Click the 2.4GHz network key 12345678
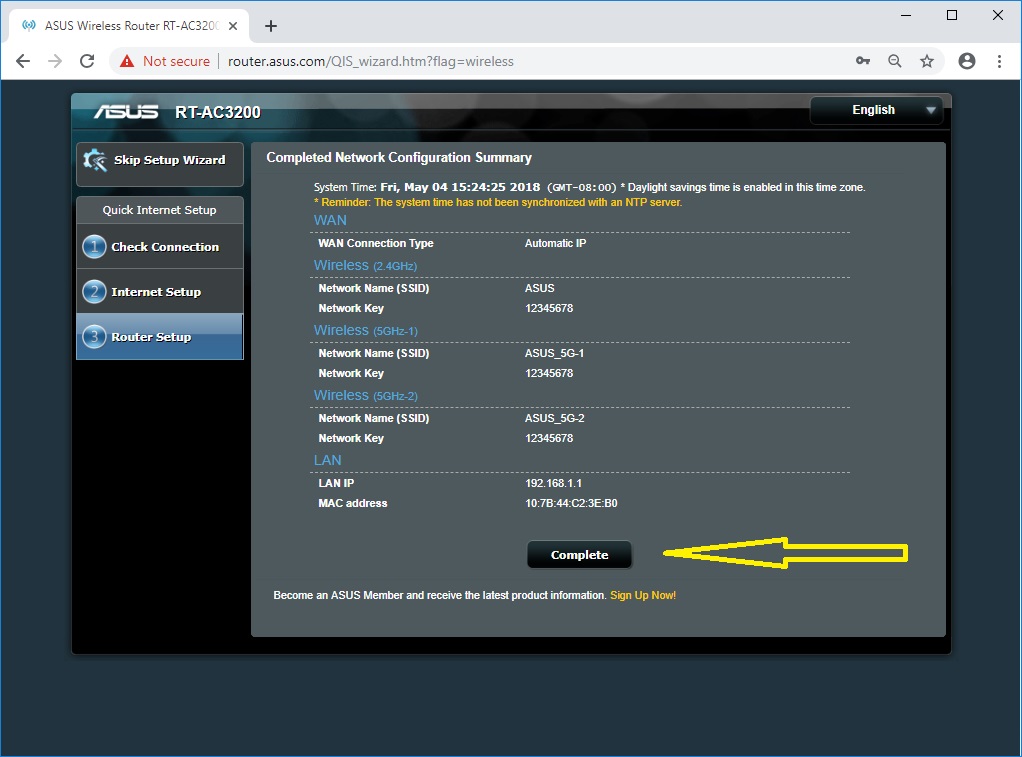 (x=549, y=308)
